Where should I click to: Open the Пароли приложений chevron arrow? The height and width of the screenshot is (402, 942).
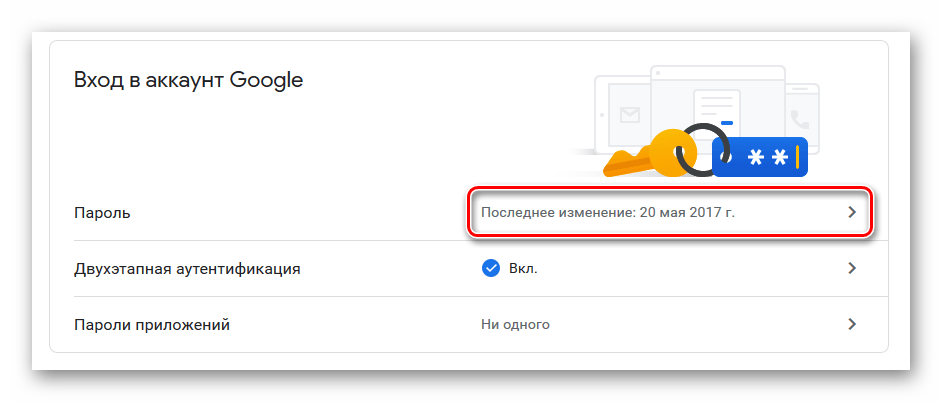point(852,324)
